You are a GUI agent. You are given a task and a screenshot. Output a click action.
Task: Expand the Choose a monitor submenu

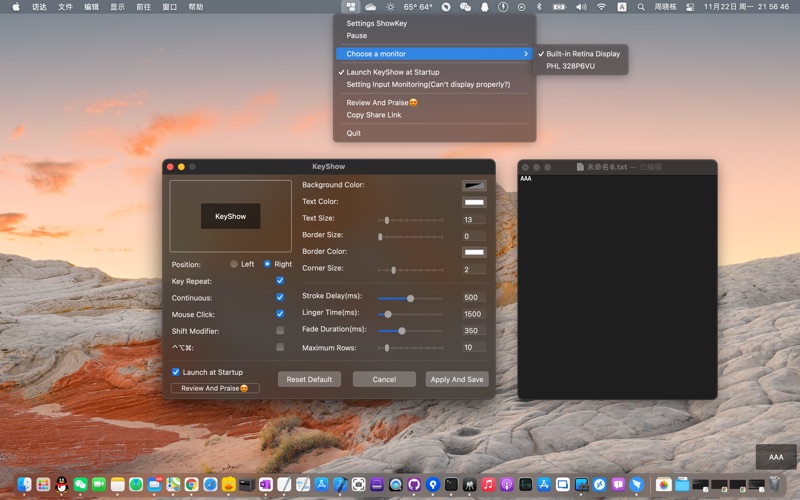point(435,54)
